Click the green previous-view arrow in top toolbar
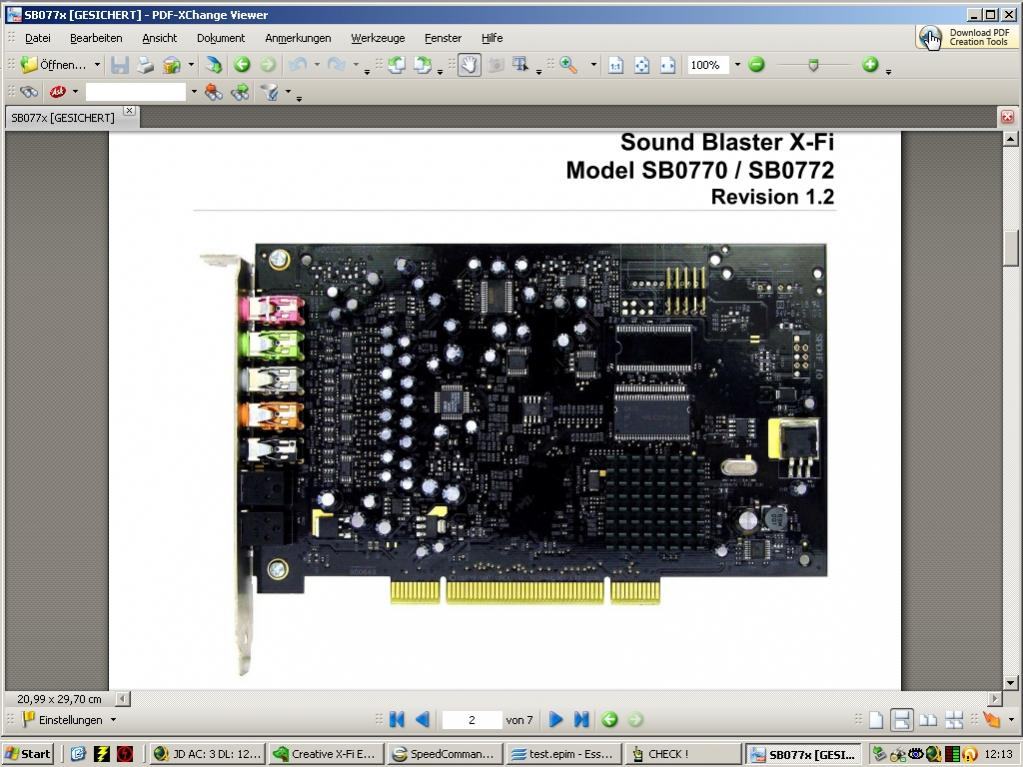The image size is (1023, 767). point(242,65)
